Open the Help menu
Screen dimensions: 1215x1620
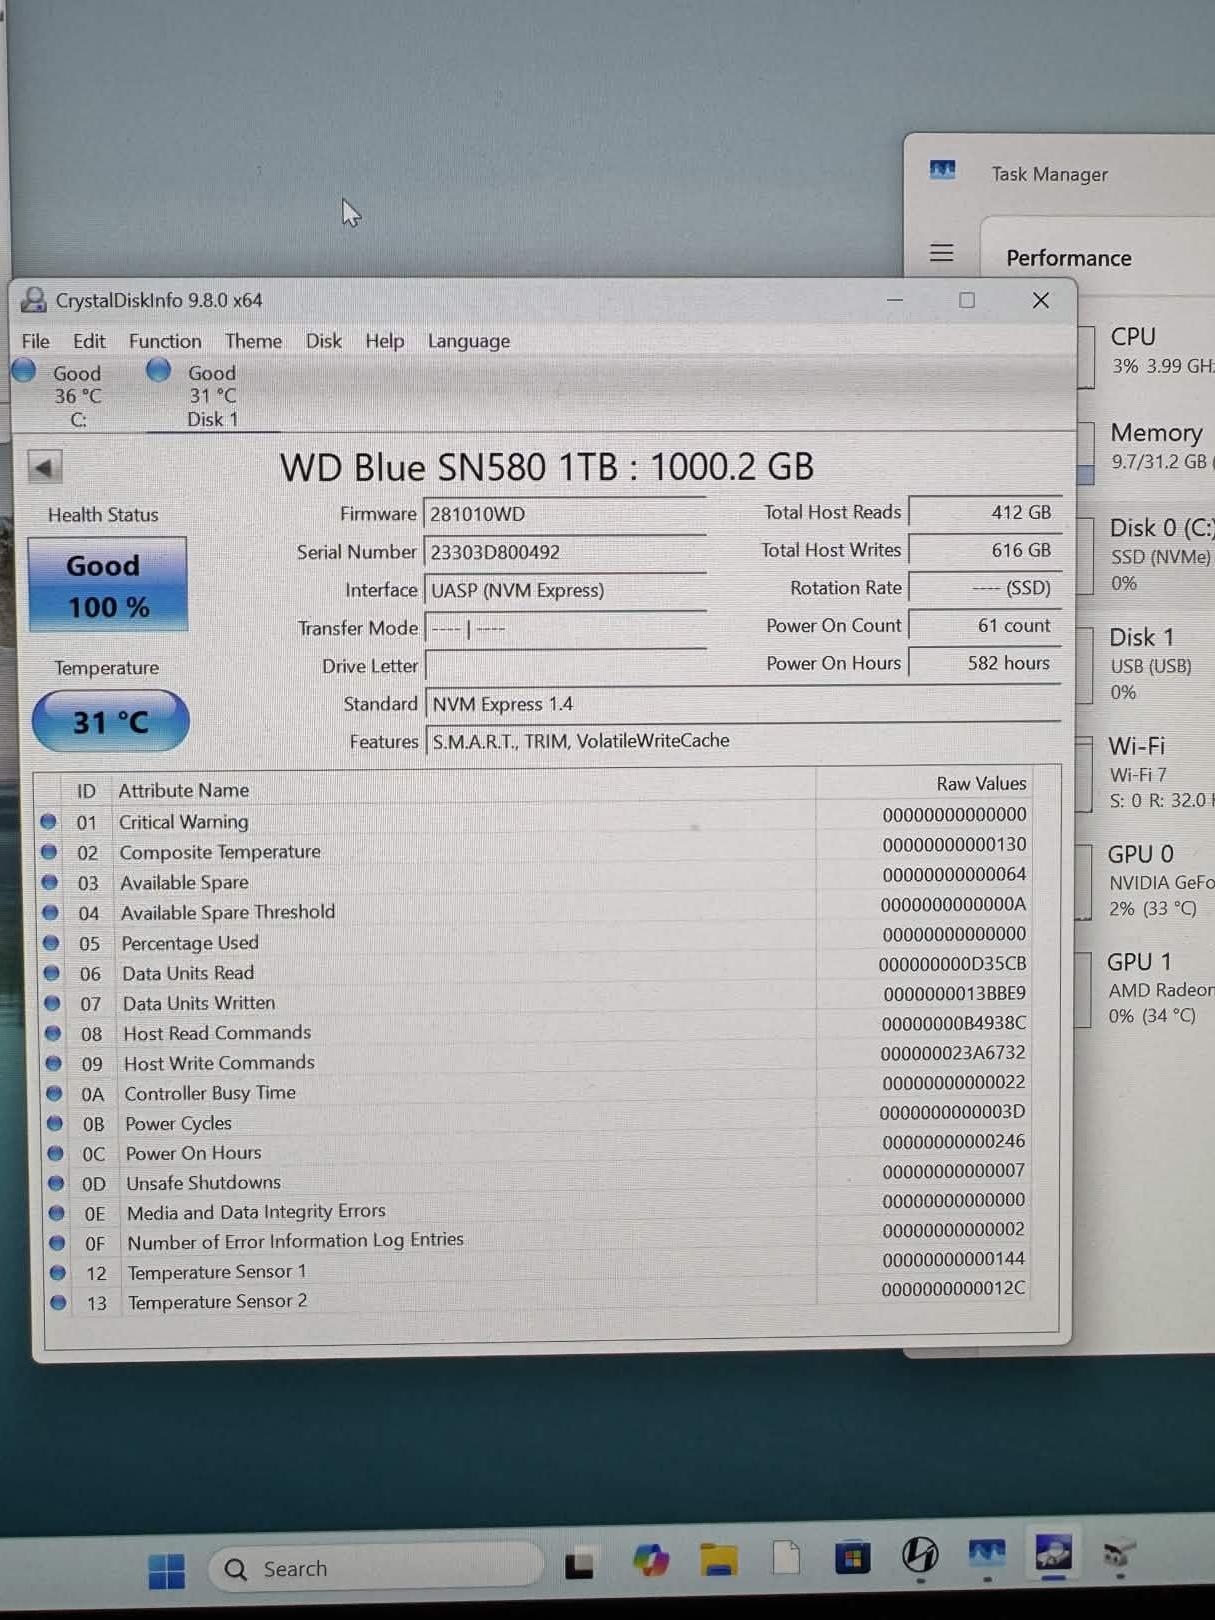[x=384, y=341]
